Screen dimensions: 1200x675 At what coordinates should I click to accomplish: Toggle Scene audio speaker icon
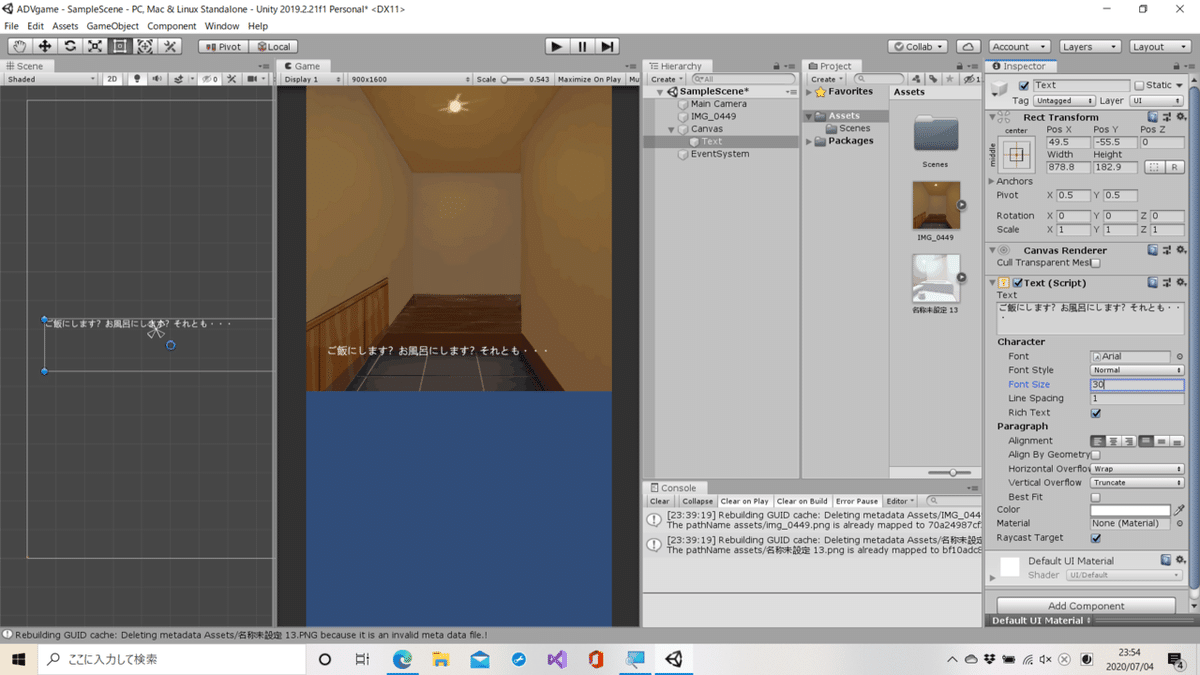(x=156, y=79)
